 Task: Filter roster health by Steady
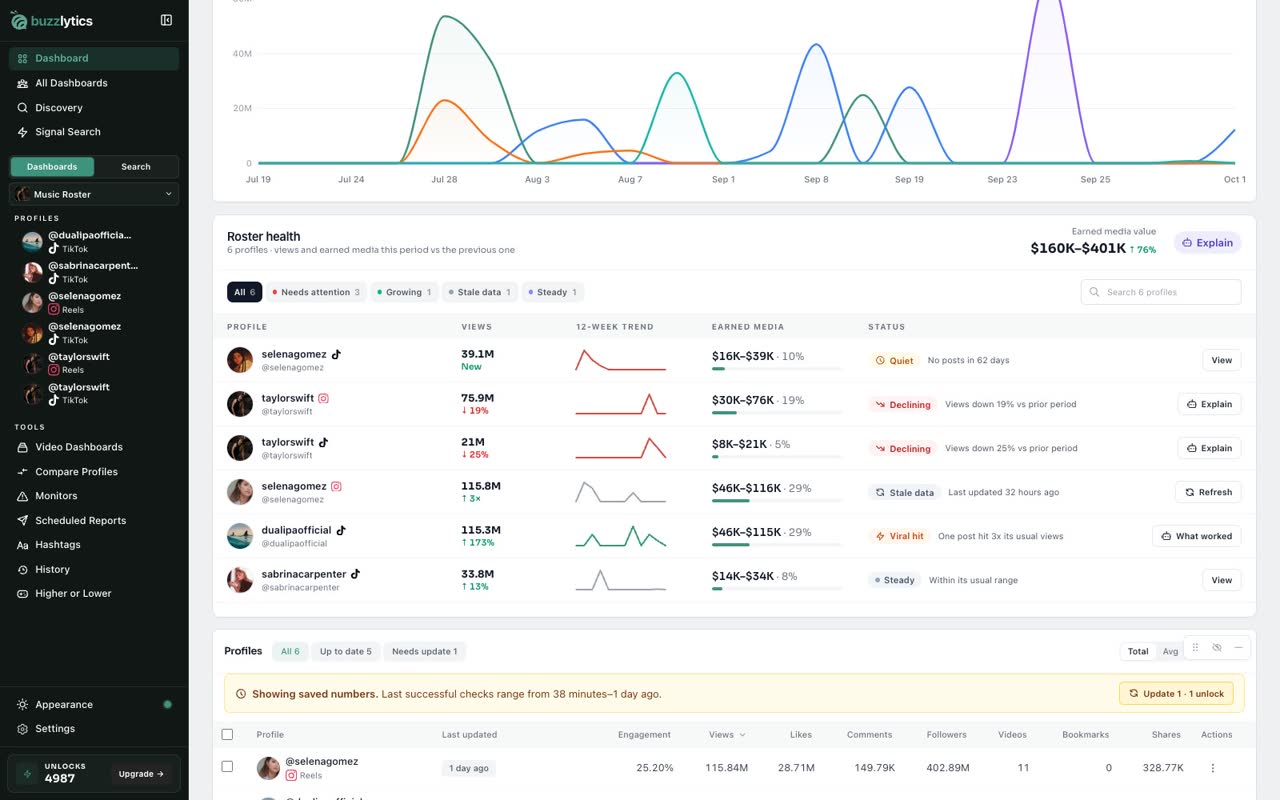[552, 292]
